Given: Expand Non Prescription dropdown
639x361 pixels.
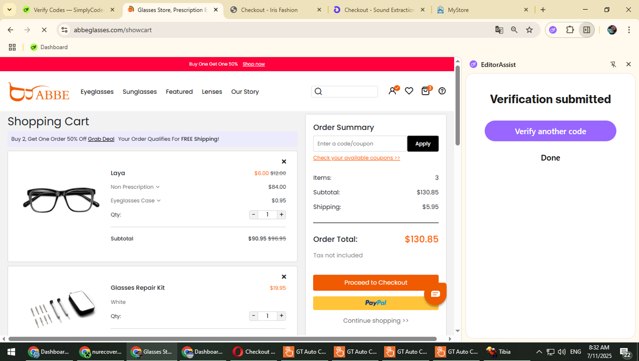Looking at the screenshot, I should pyautogui.click(x=135, y=187).
